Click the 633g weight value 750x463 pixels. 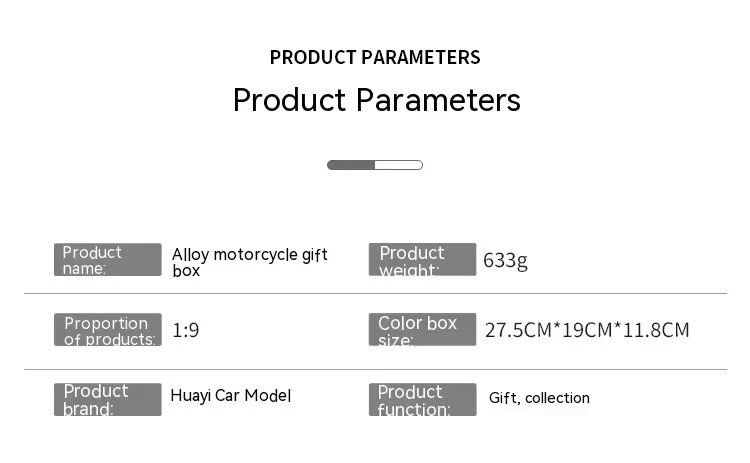click(505, 261)
